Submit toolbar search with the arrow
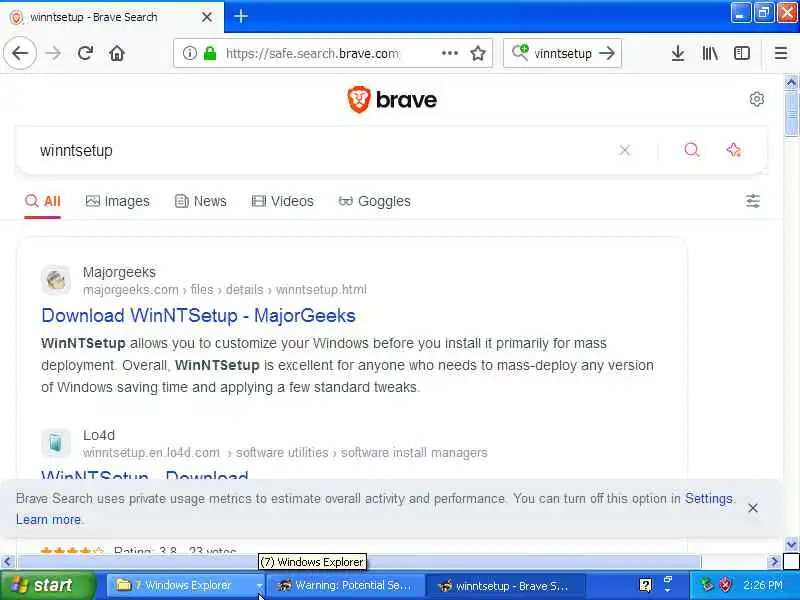This screenshot has height=600, width=800. point(607,53)
